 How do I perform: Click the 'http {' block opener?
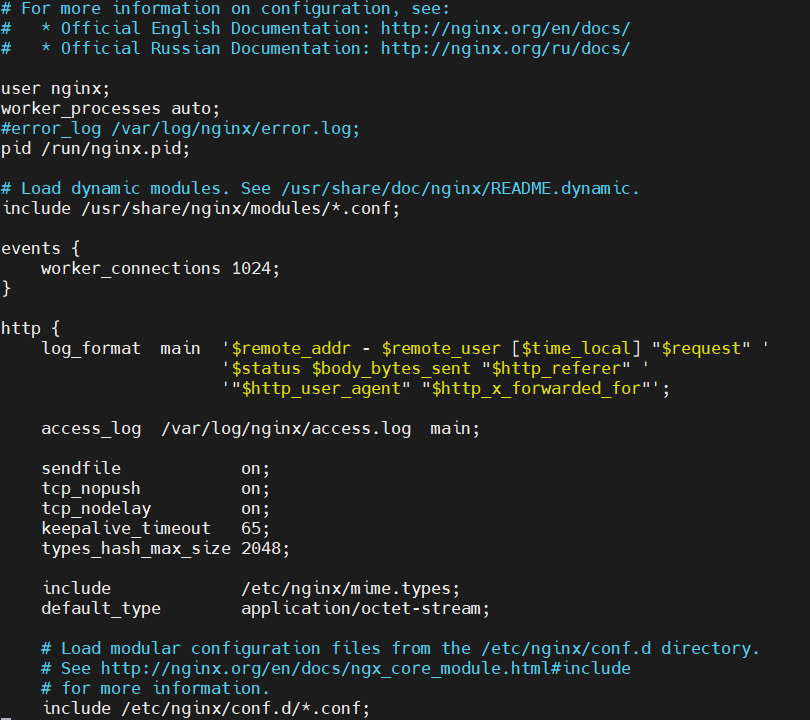coord(30,328)
